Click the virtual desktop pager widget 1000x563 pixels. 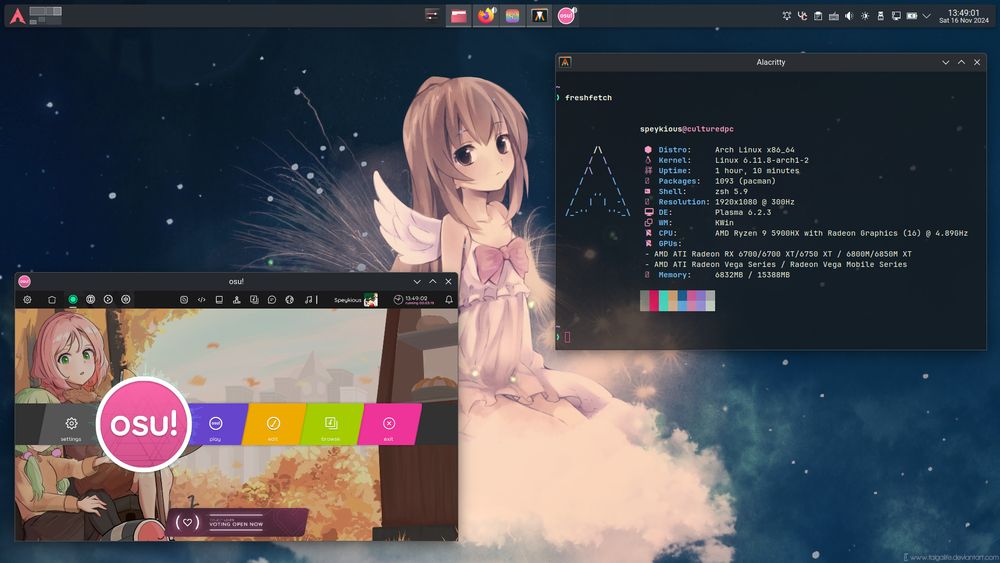tap(45, 16)
